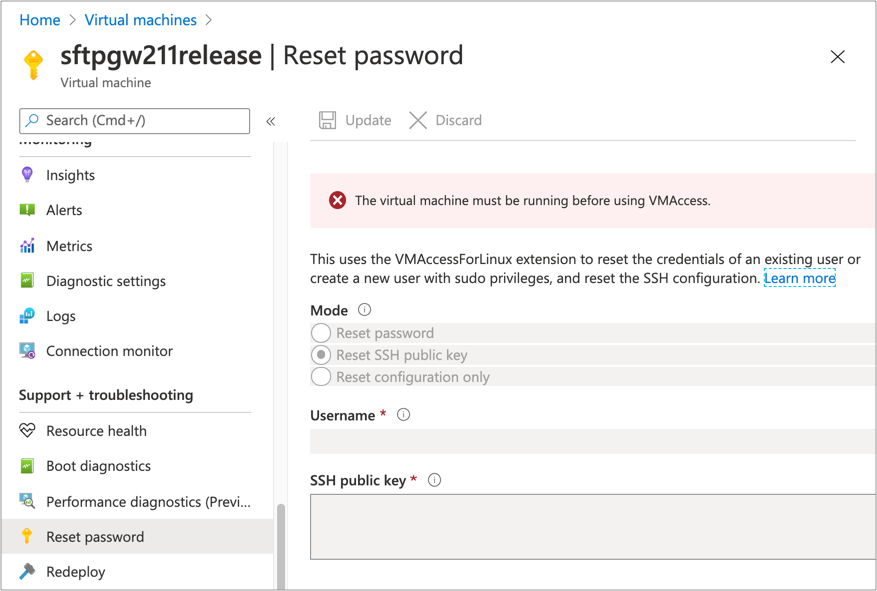Viewport: 877px width, 591px height.
Task: Click the magnifier icon in the search box
Action: 32,120
